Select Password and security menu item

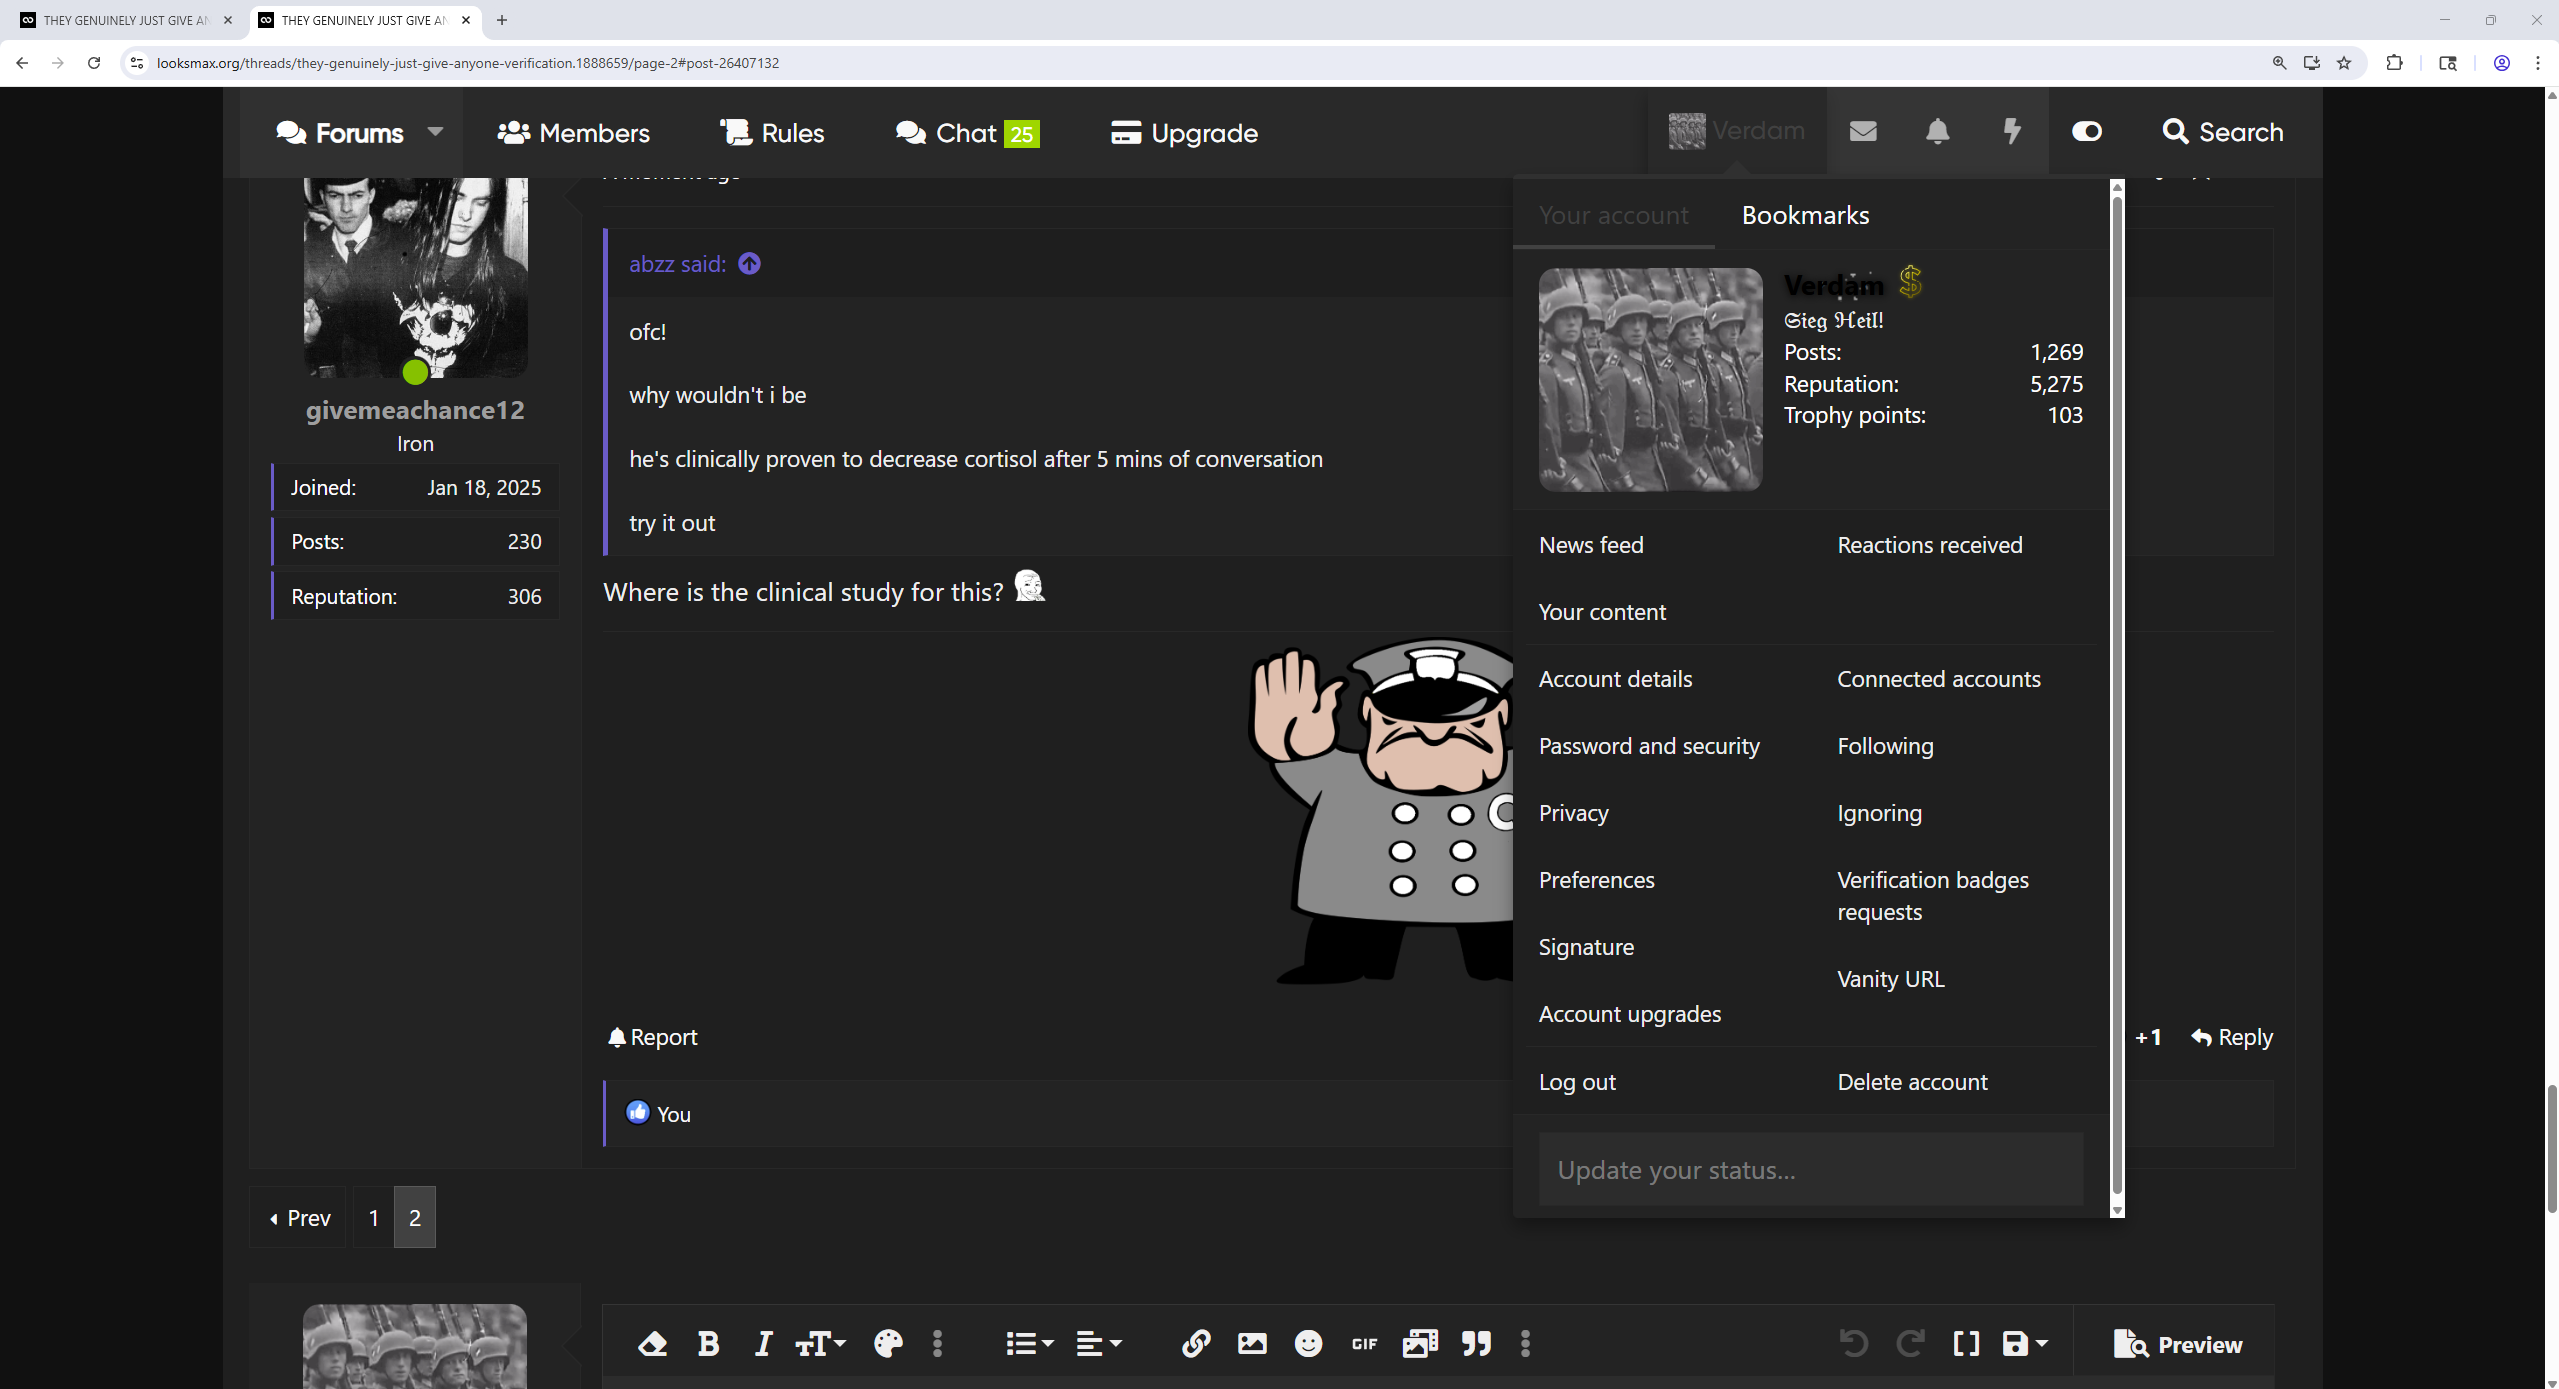pyautogui.click(x=1649, y=746)
